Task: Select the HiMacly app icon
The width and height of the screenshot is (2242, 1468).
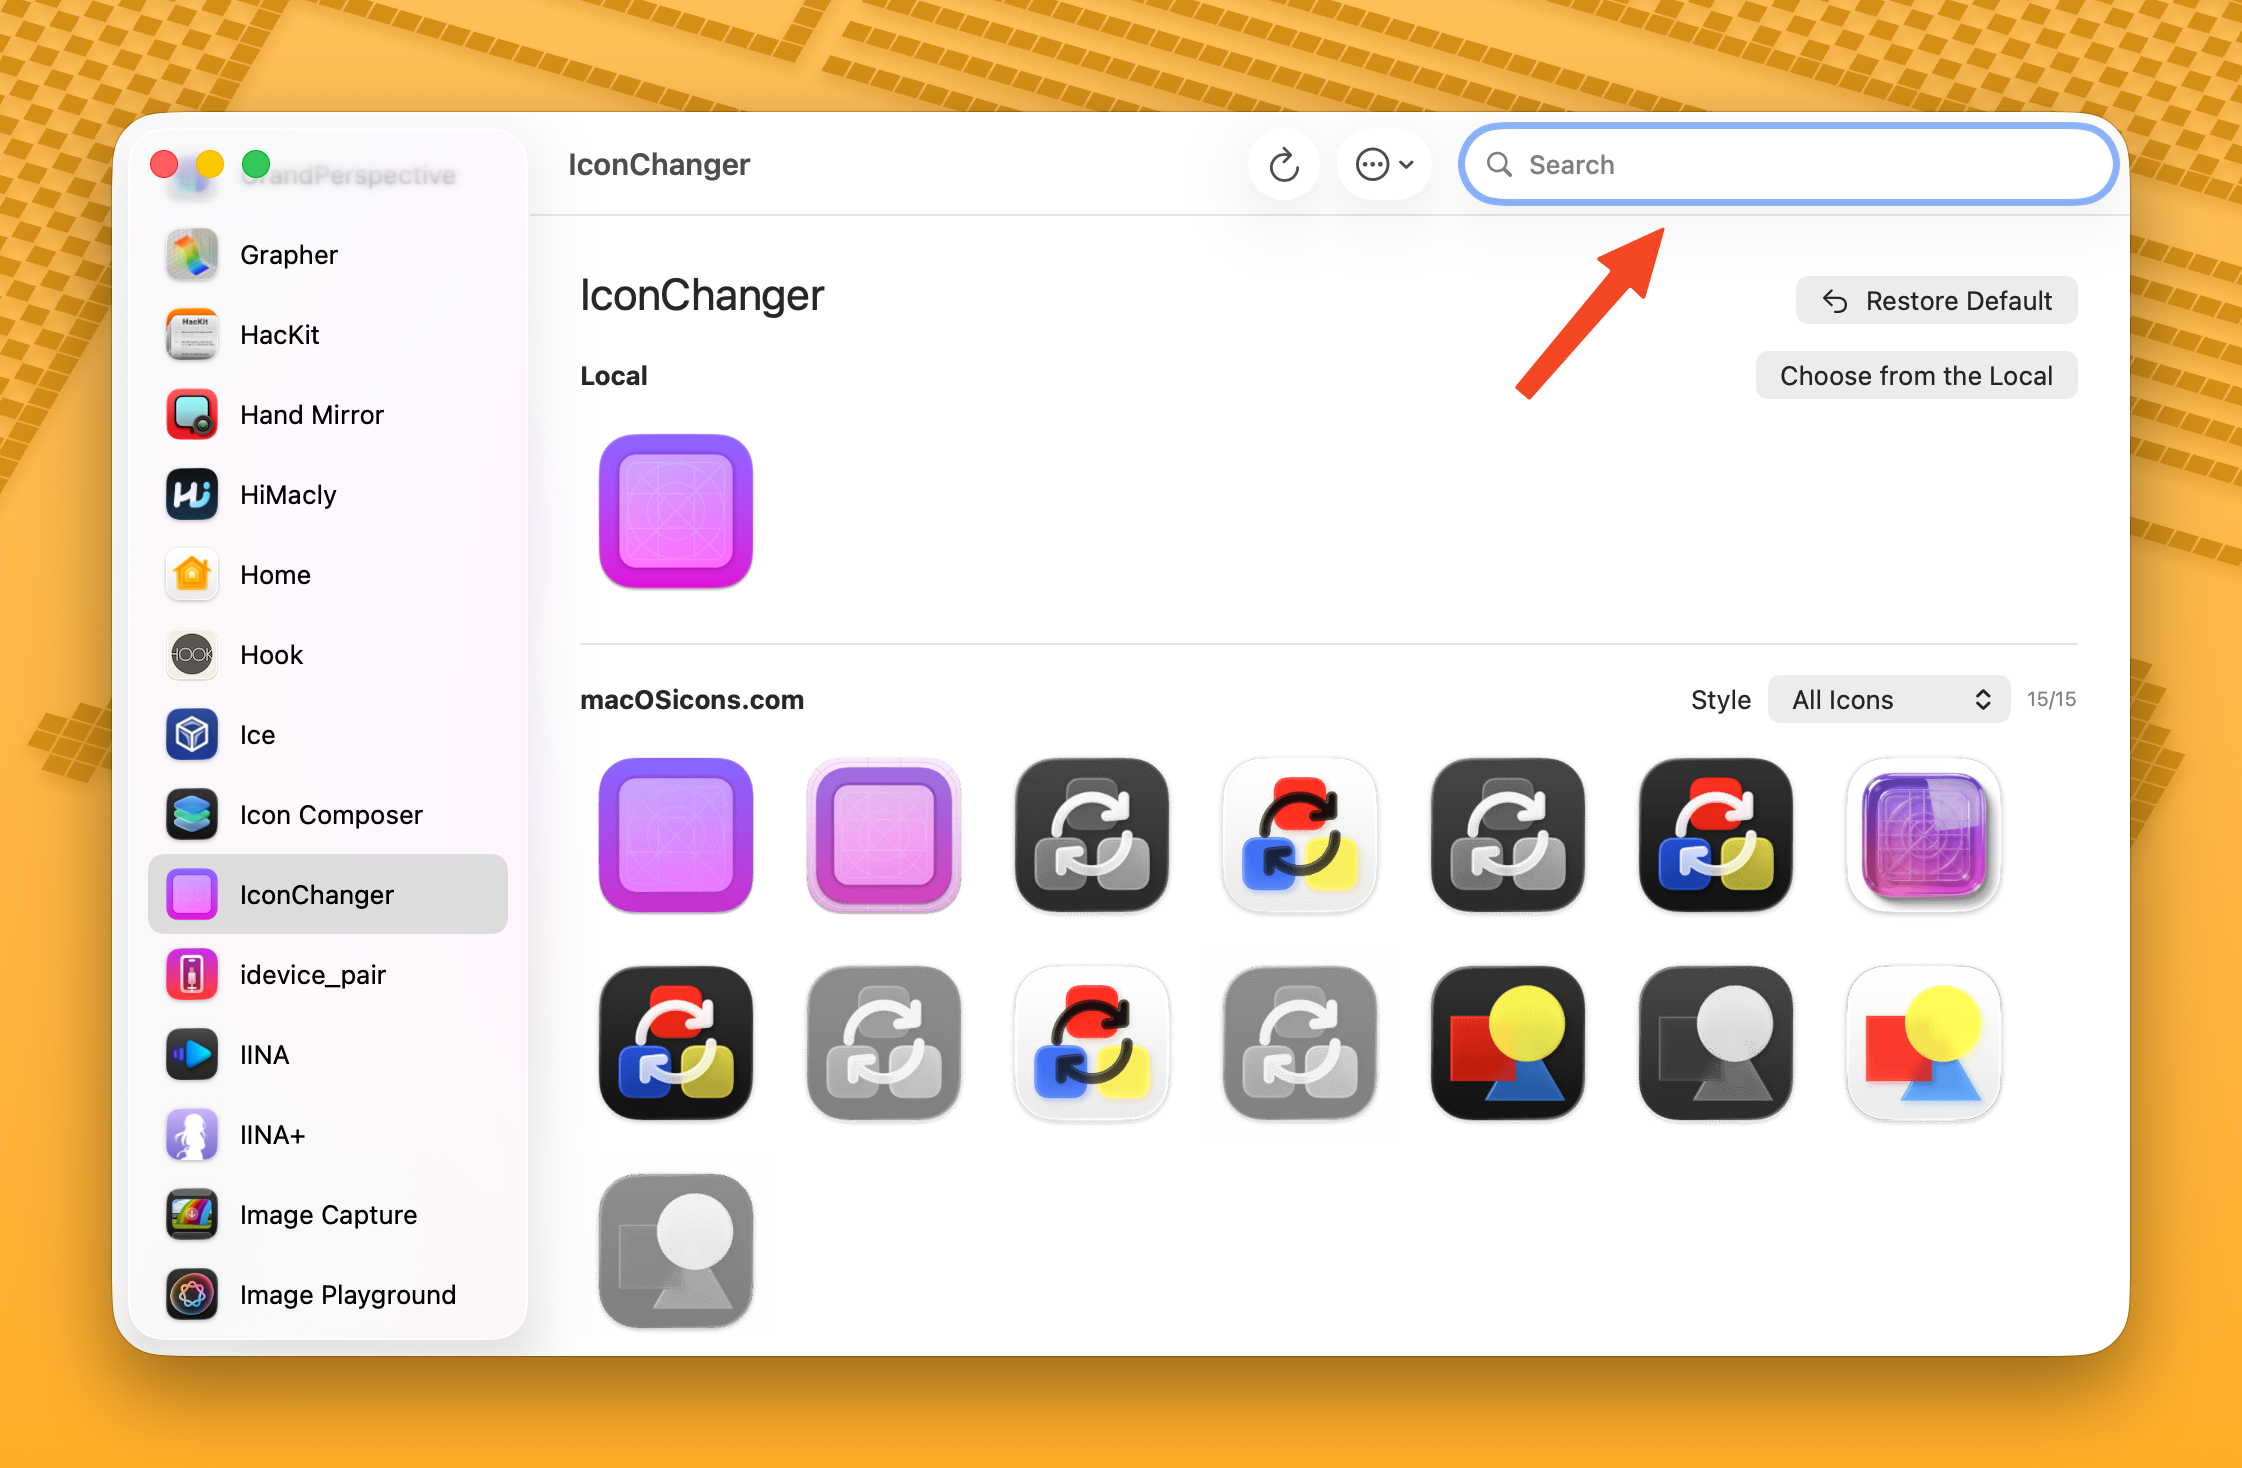Action: coord(287,494)
